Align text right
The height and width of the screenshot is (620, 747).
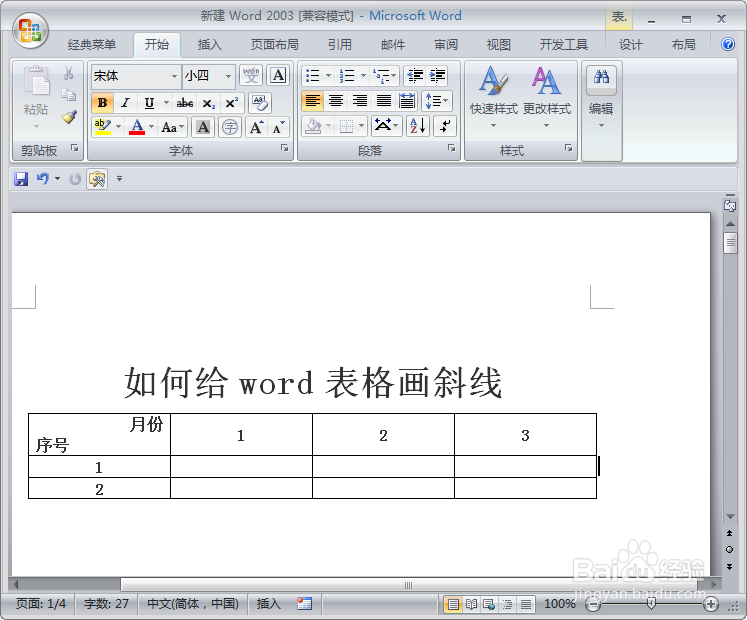(x=360, y=101)
